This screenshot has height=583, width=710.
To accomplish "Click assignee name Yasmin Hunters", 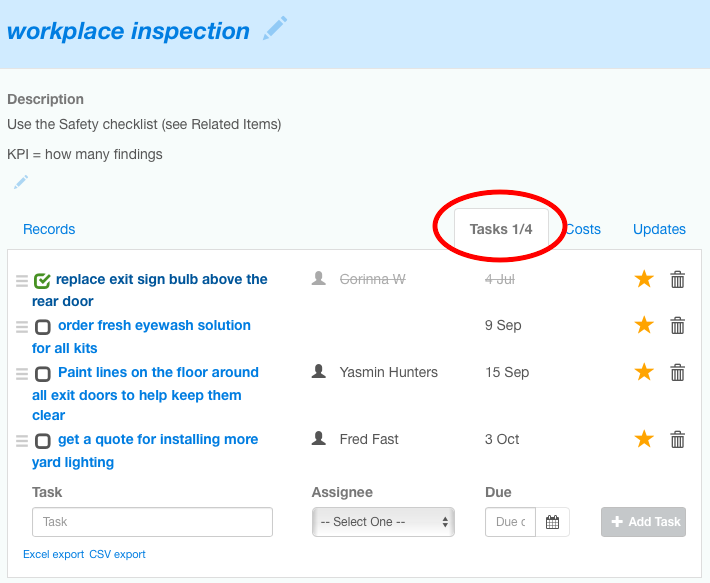I will [x=389, y=372].
